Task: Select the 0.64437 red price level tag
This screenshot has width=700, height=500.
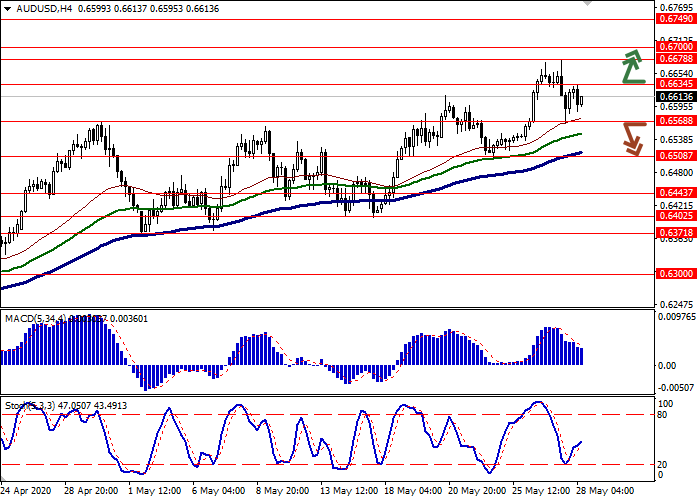Action: [x=676, y=193]
